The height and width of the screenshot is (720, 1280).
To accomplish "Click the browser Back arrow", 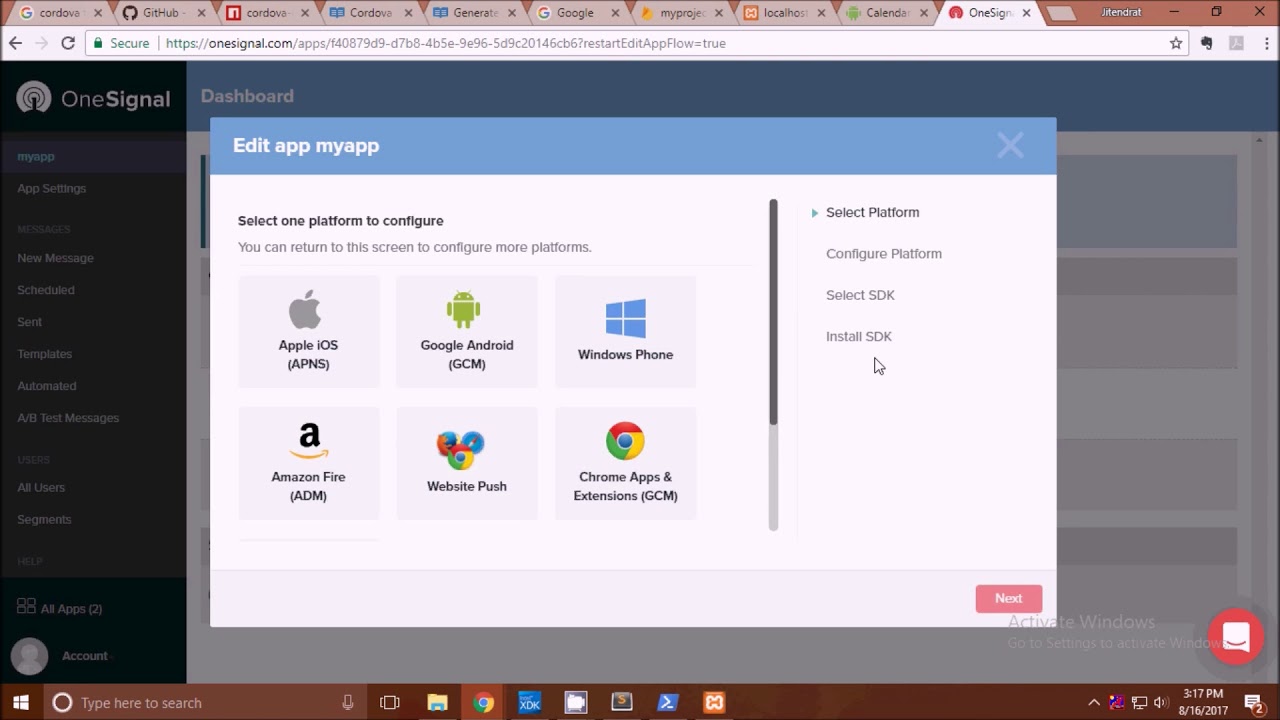I will point(15,43).
